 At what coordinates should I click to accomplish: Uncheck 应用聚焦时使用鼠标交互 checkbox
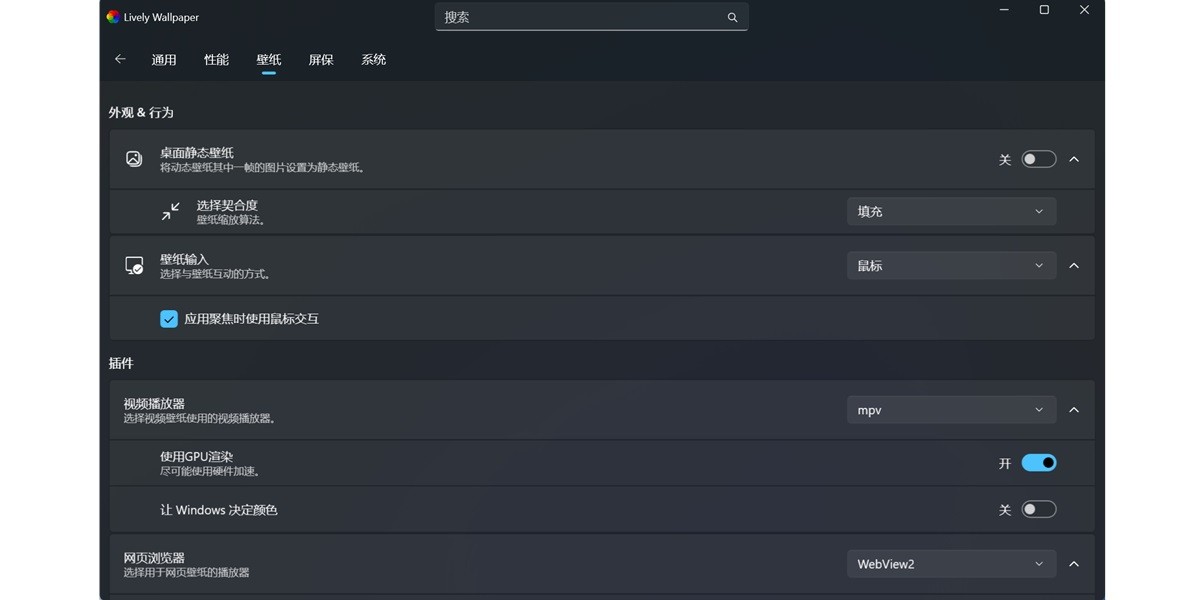[169, 319]
